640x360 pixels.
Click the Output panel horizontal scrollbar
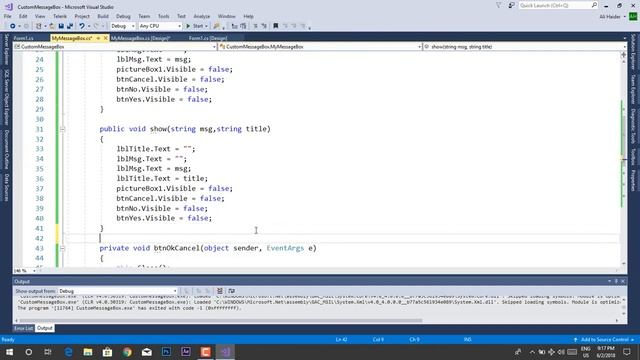(x=220, y=320)
